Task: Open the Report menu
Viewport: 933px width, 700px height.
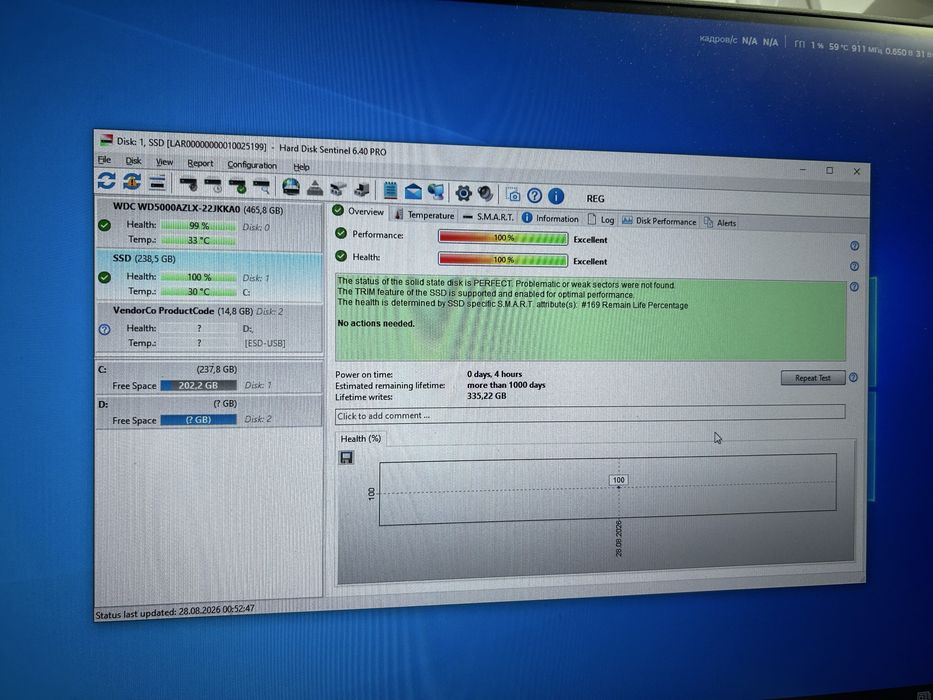Action: [200, 163]
